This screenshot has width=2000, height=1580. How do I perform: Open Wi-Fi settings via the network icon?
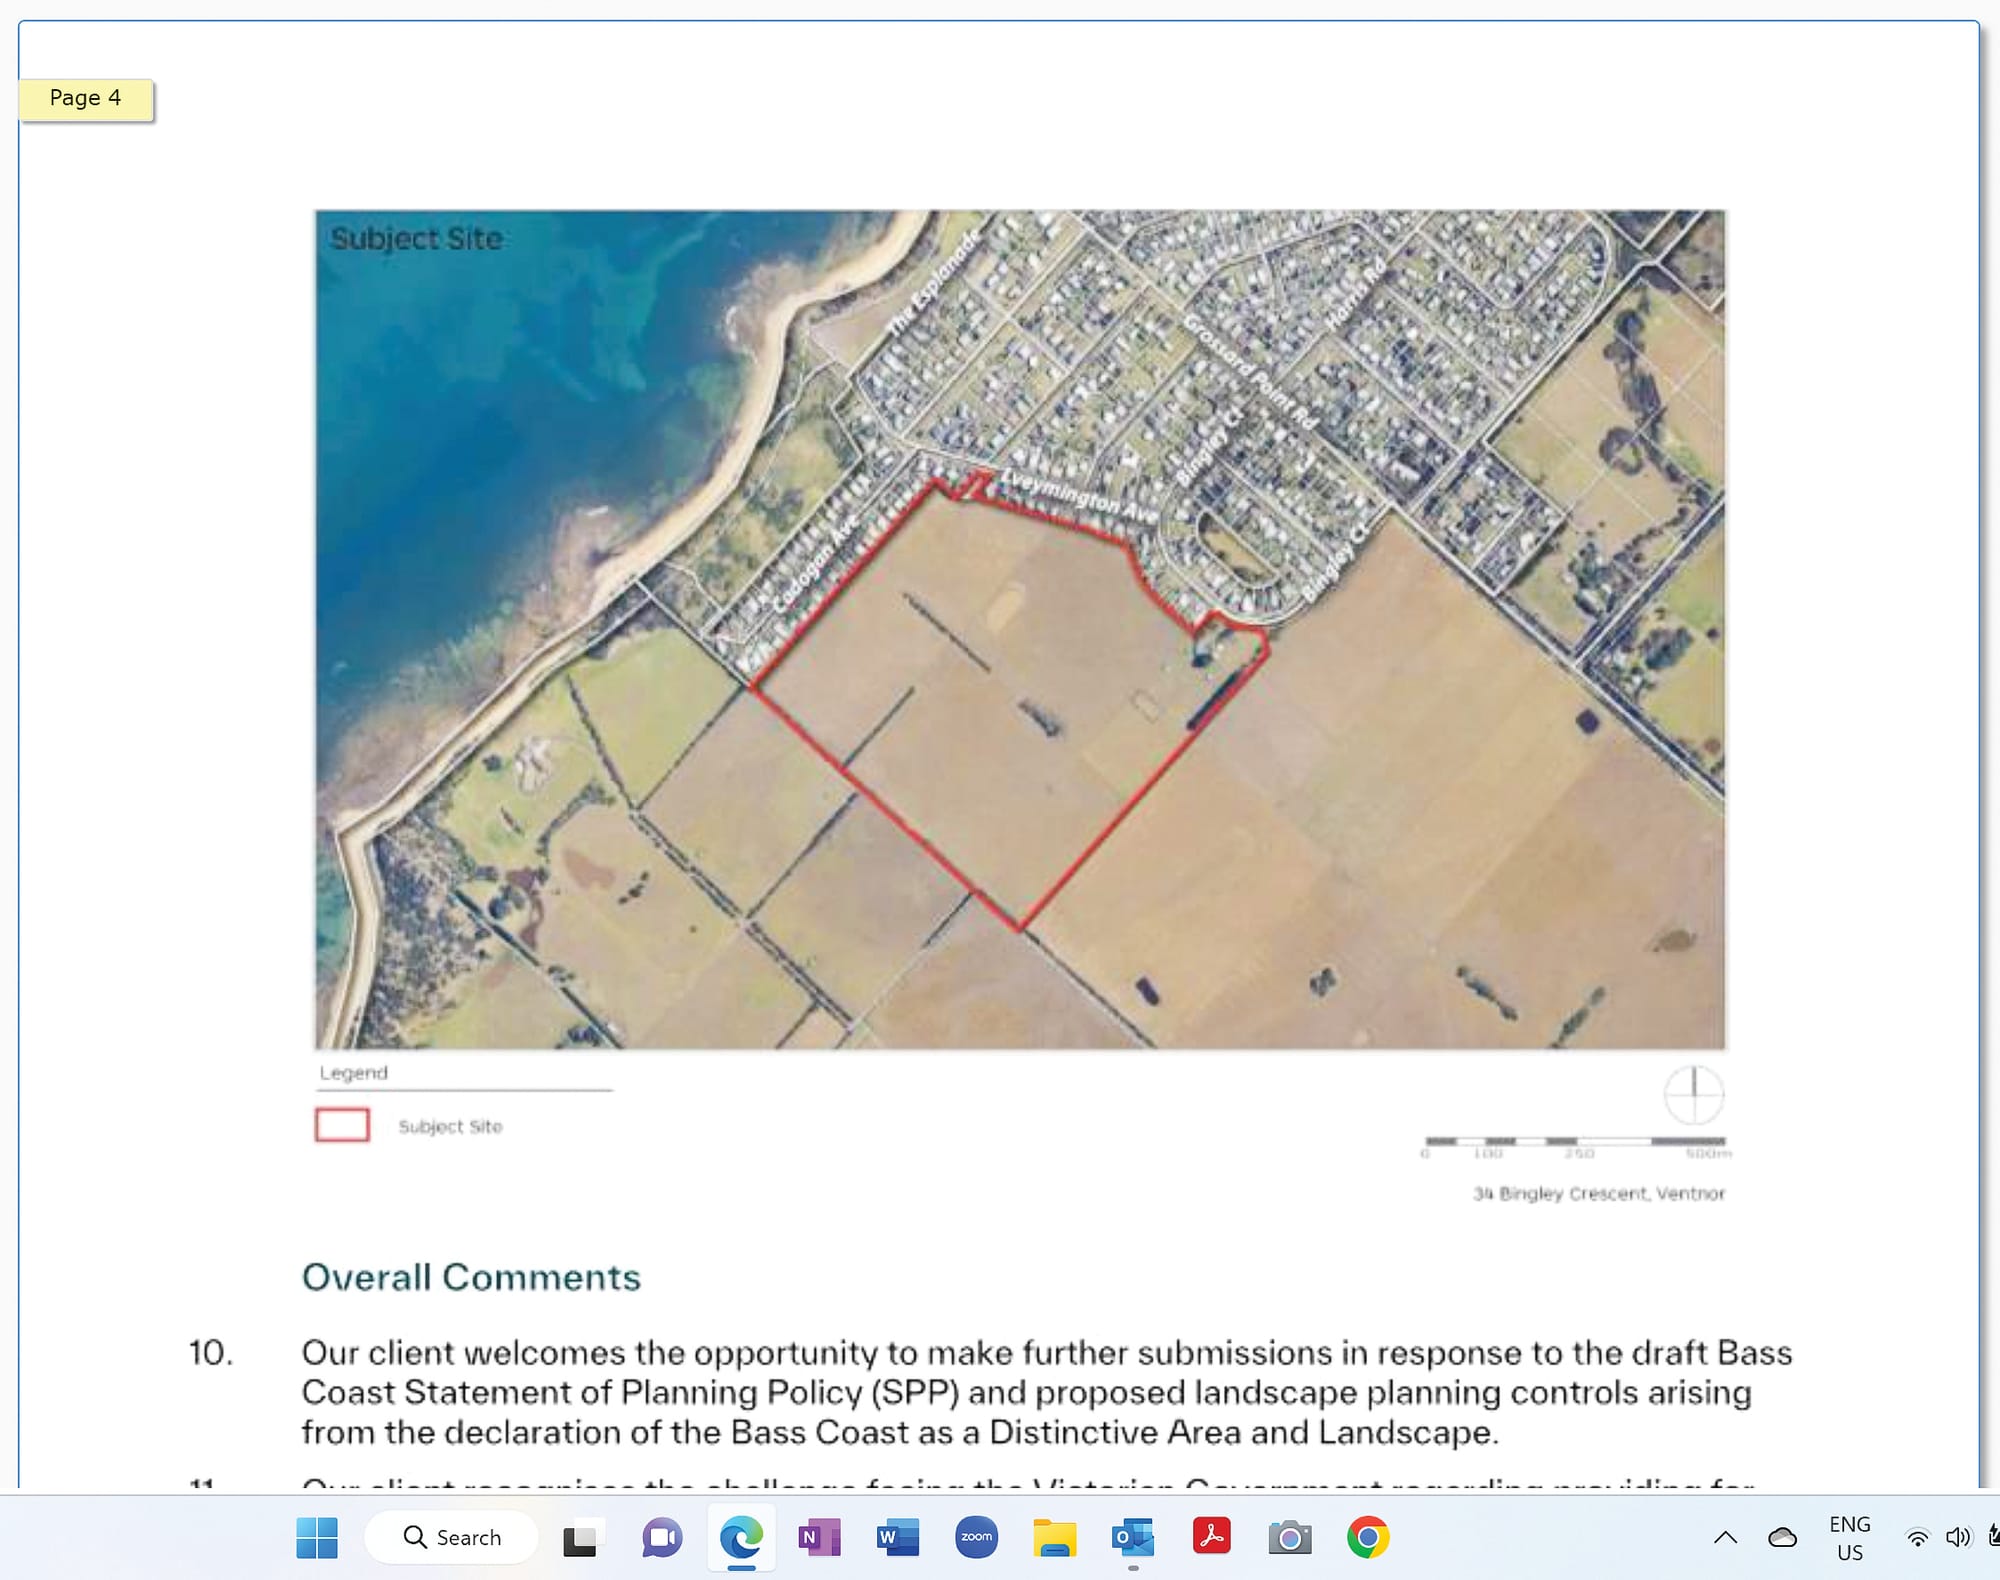pos(1915,1537)
